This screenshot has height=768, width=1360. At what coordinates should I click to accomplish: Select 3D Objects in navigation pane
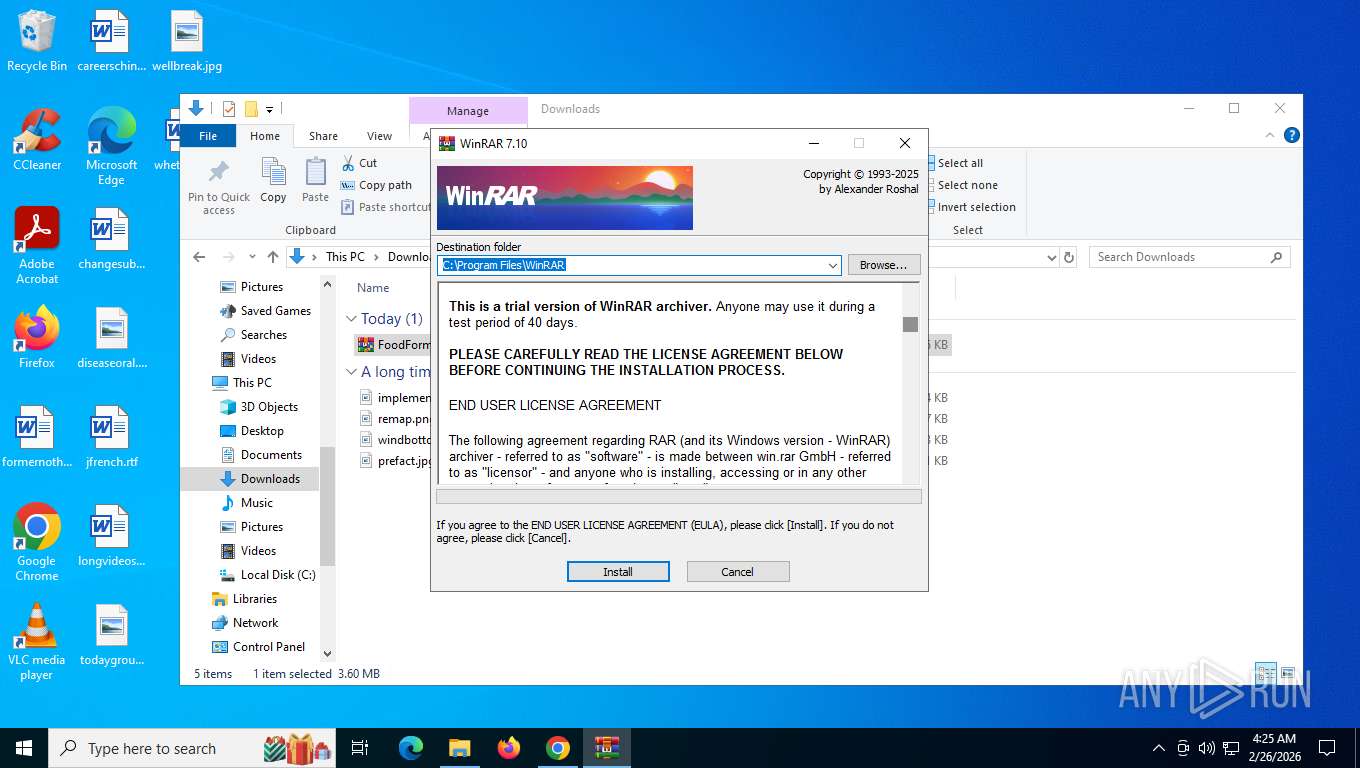pos(259,407)
